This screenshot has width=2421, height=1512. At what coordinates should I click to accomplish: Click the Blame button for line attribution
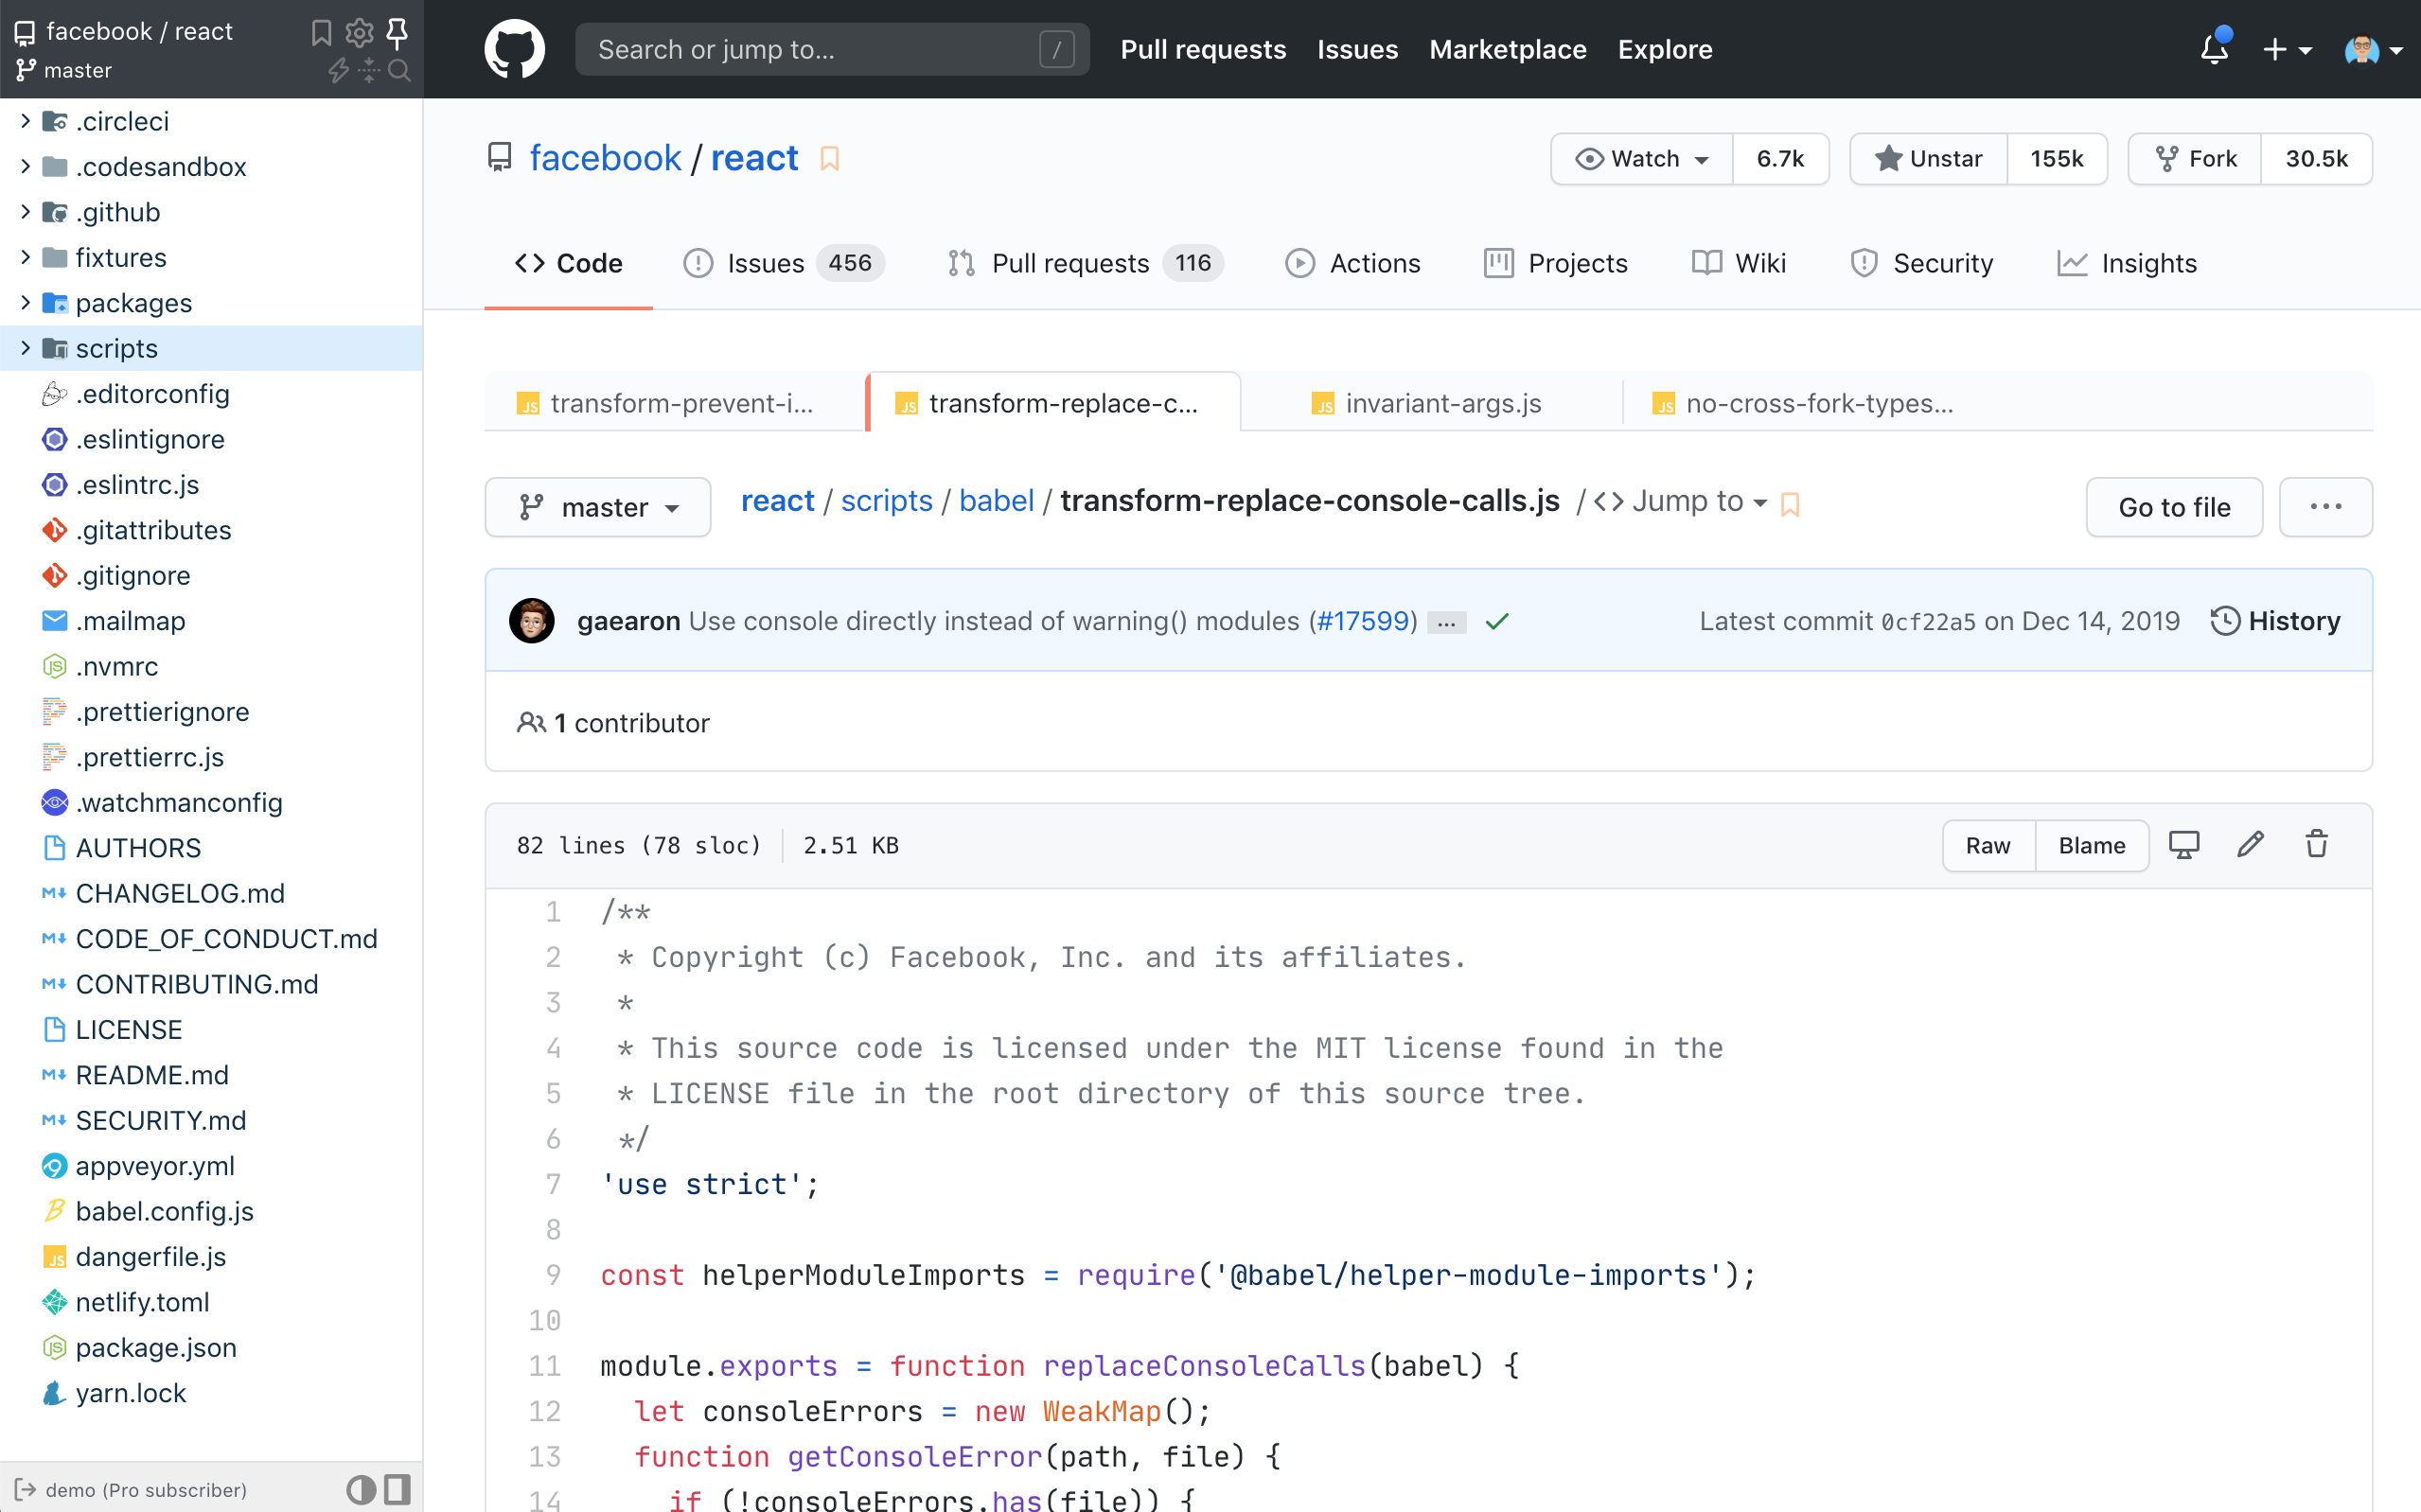coord(2092,845)
